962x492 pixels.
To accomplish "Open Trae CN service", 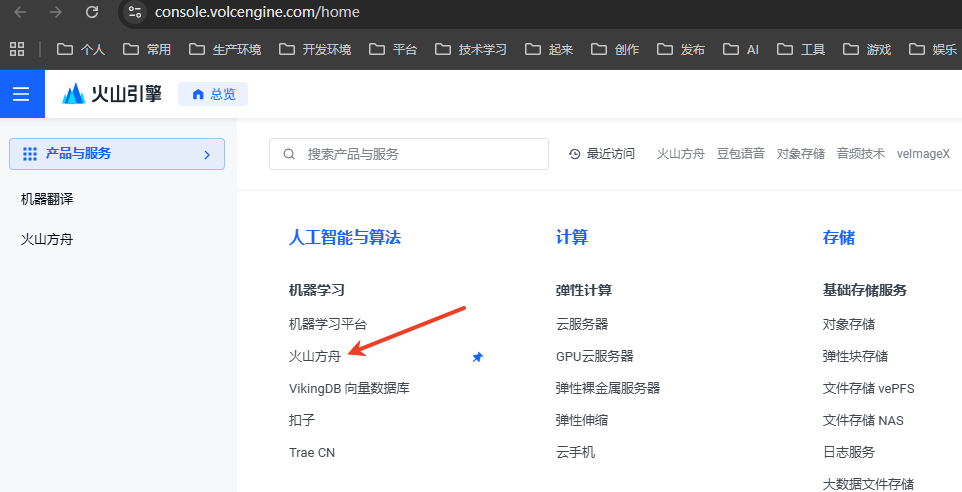I will tap(312, 453).
